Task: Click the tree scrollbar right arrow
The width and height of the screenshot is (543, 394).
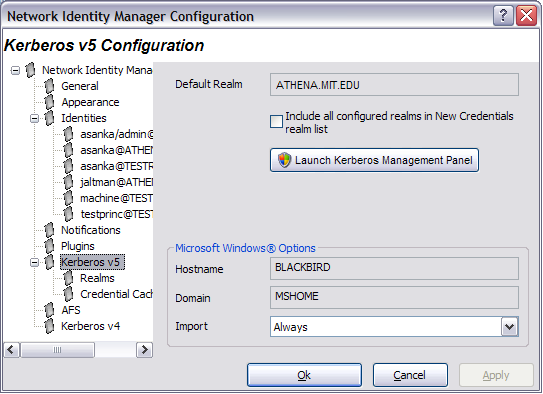Action: click(144, 350)
